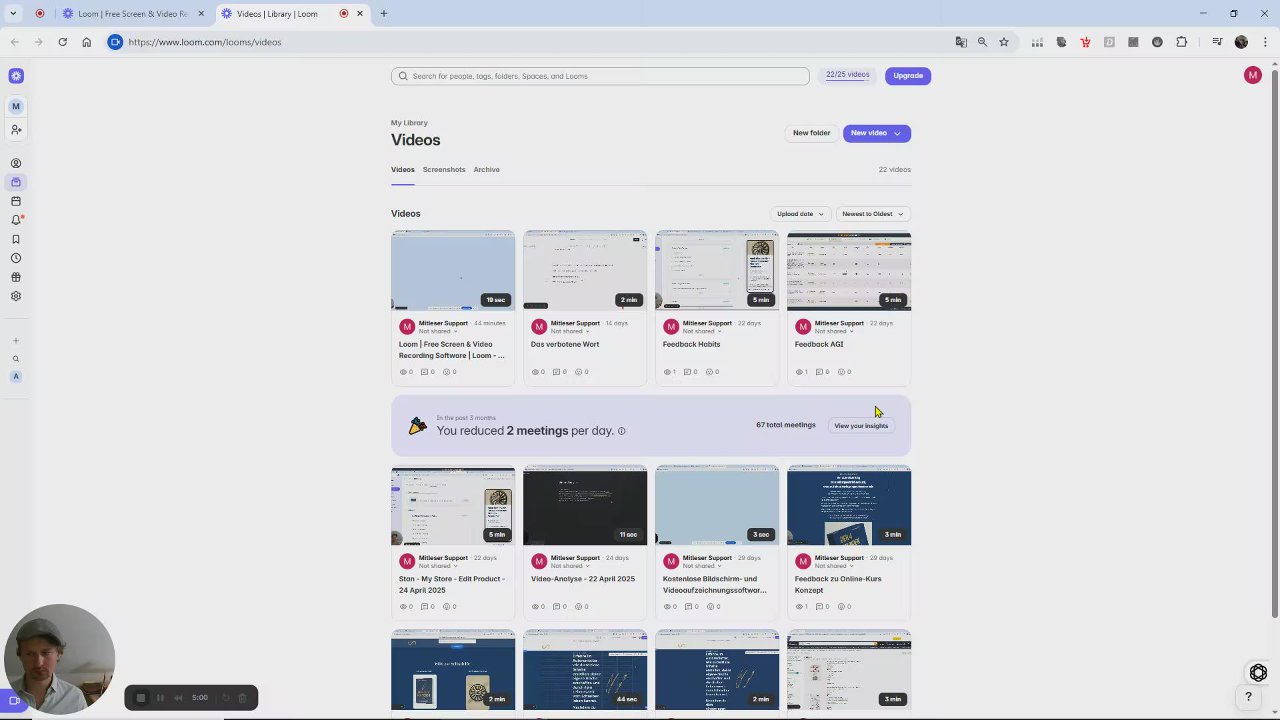Switch to the Videos tab
This screenshot has width=1280, height=720.
click(x=402, y=170)
